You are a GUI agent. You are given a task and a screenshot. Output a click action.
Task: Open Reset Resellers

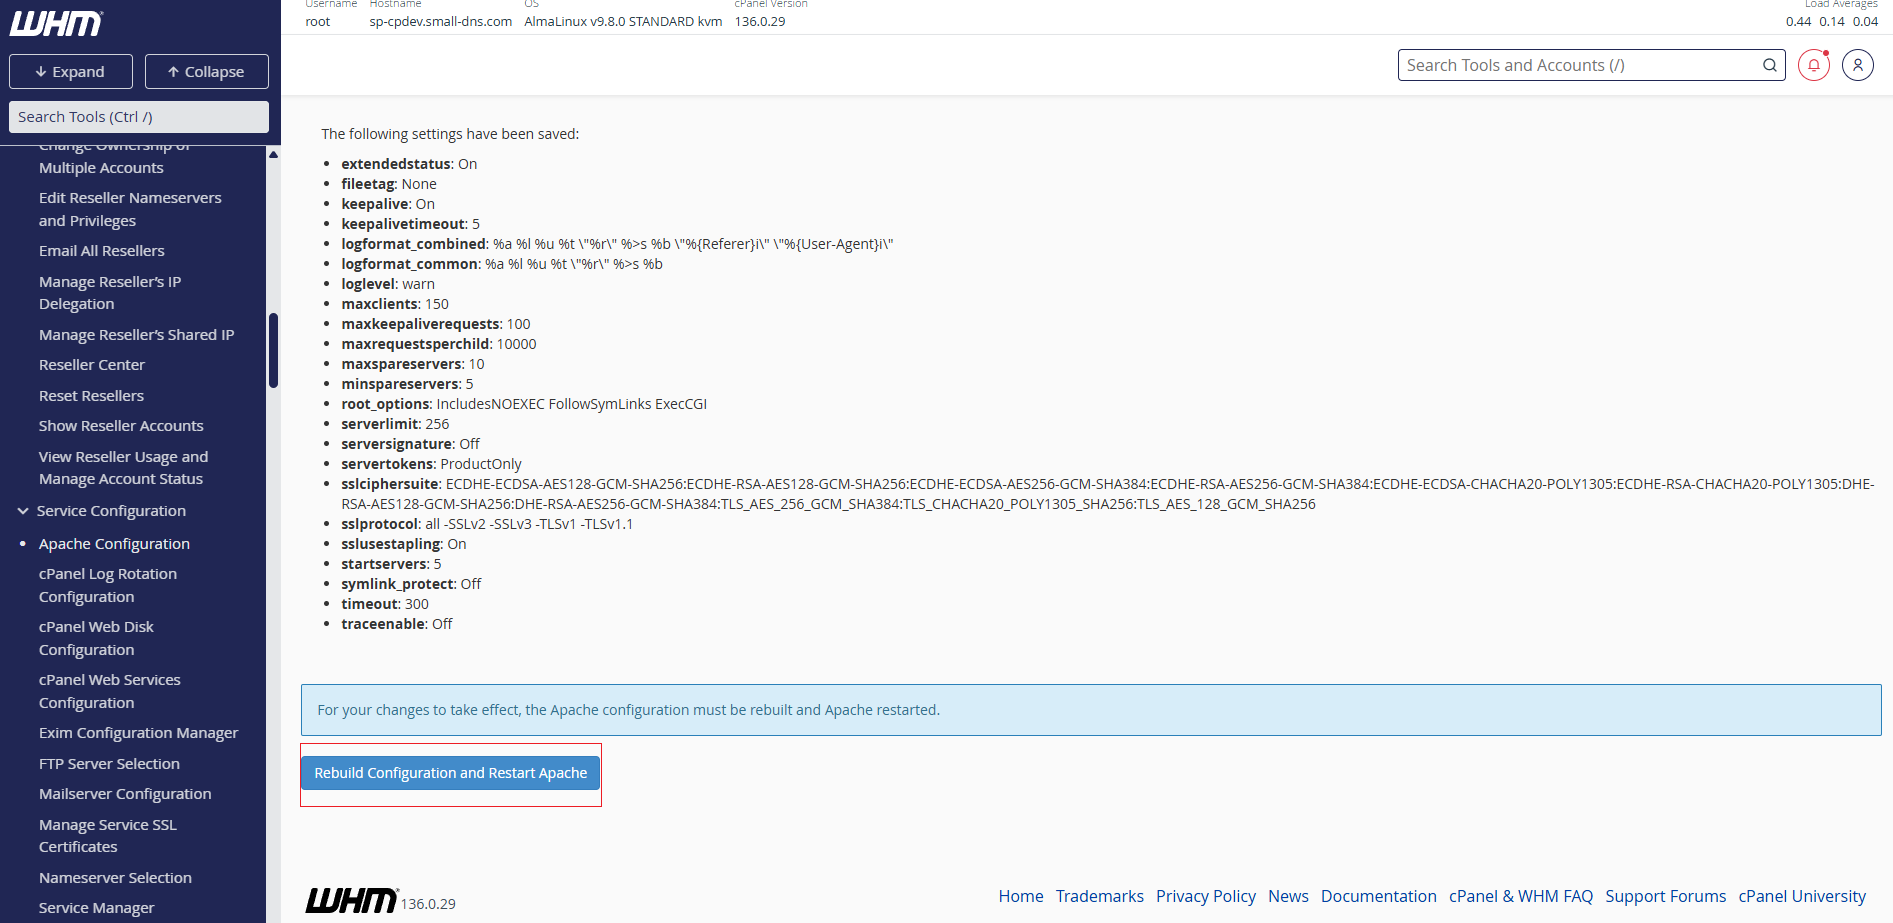[91, 396]
